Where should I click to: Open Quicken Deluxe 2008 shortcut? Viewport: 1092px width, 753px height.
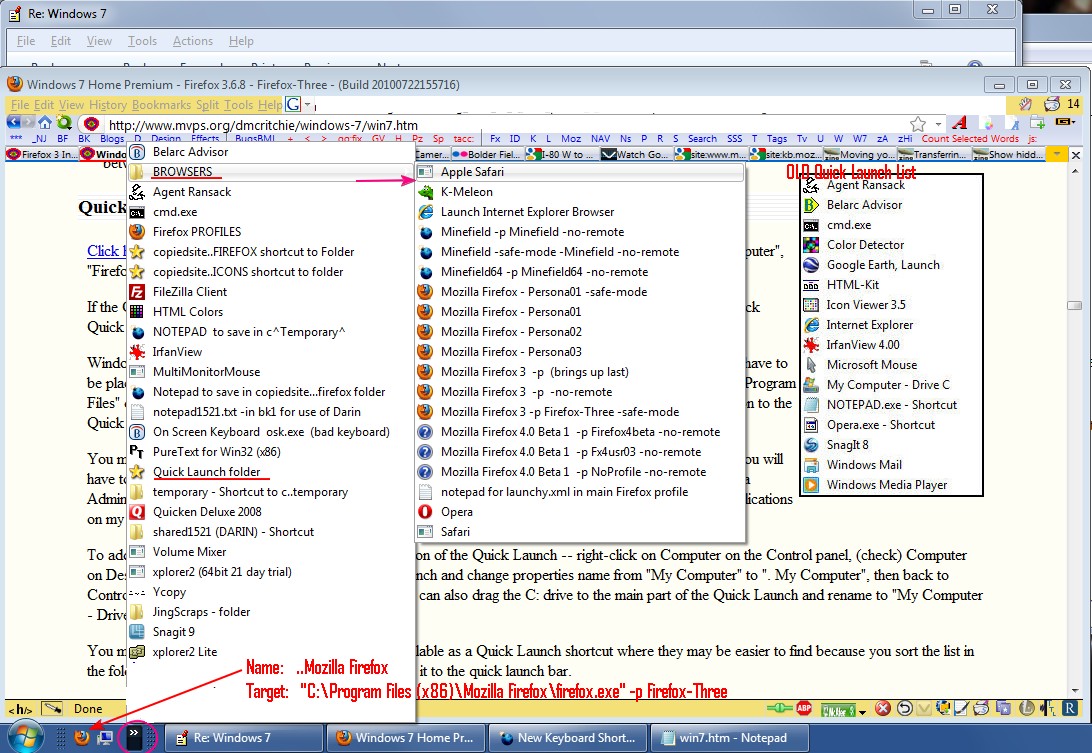271,512
